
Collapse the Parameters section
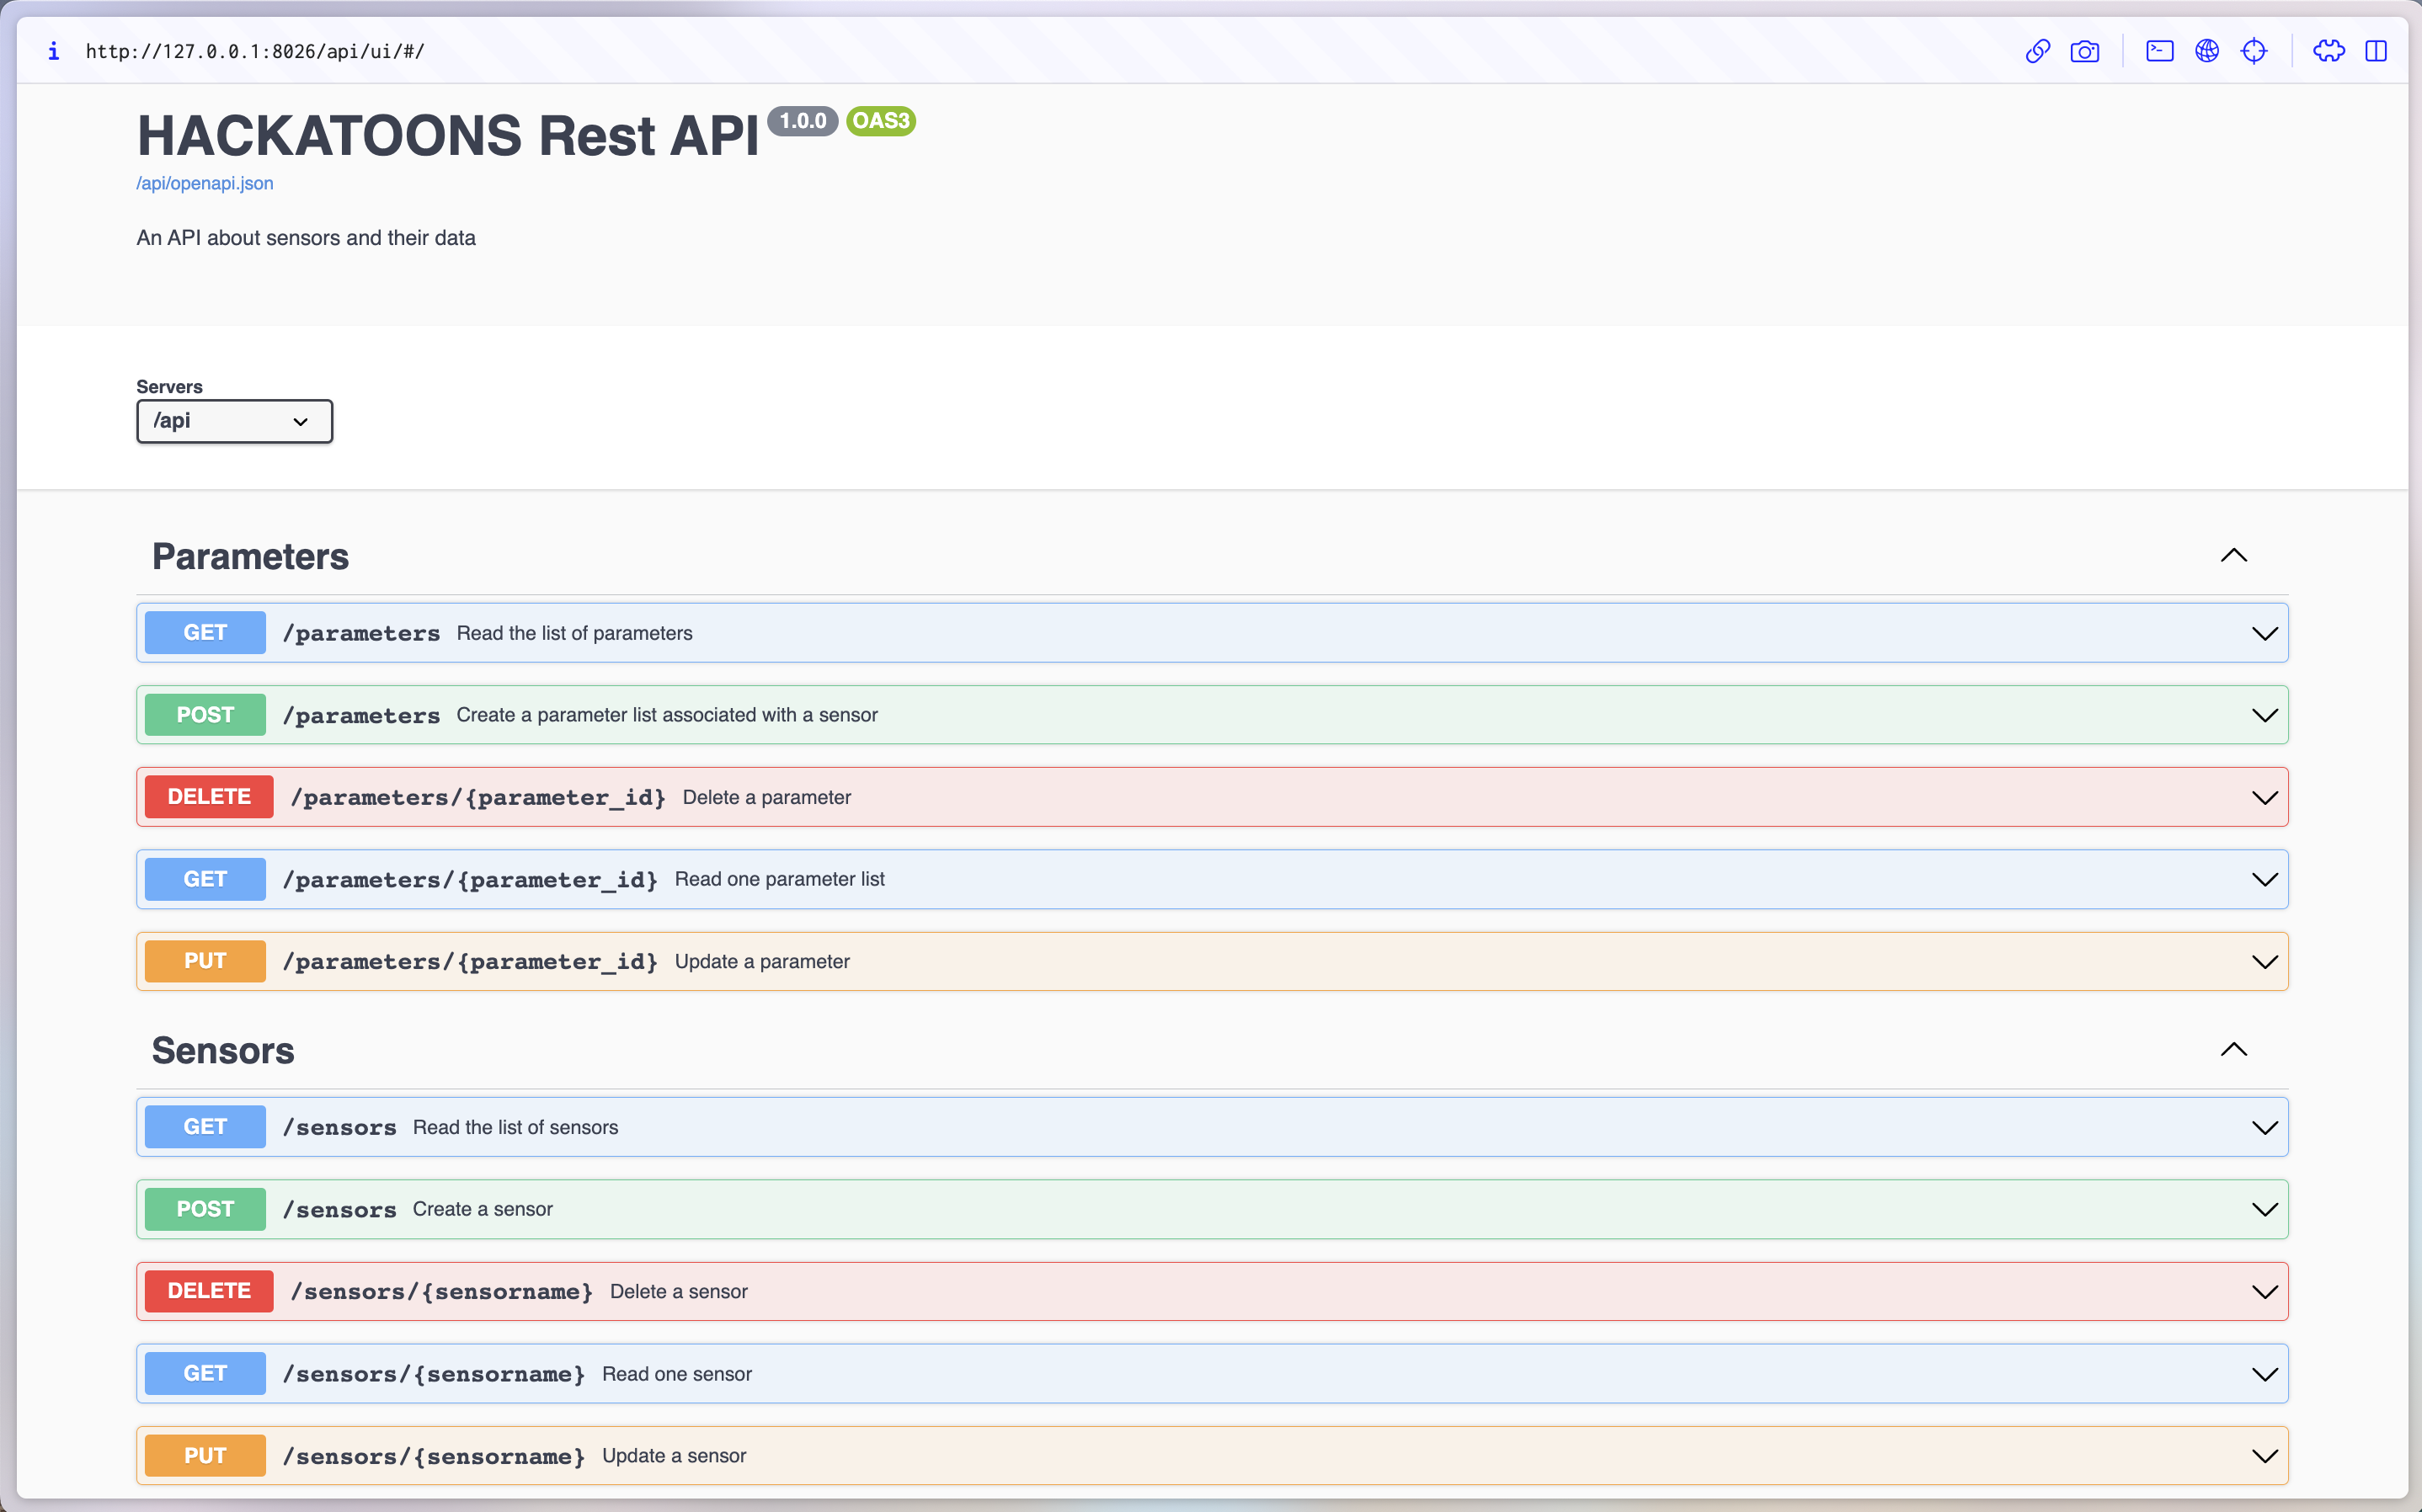point(2235,556)
